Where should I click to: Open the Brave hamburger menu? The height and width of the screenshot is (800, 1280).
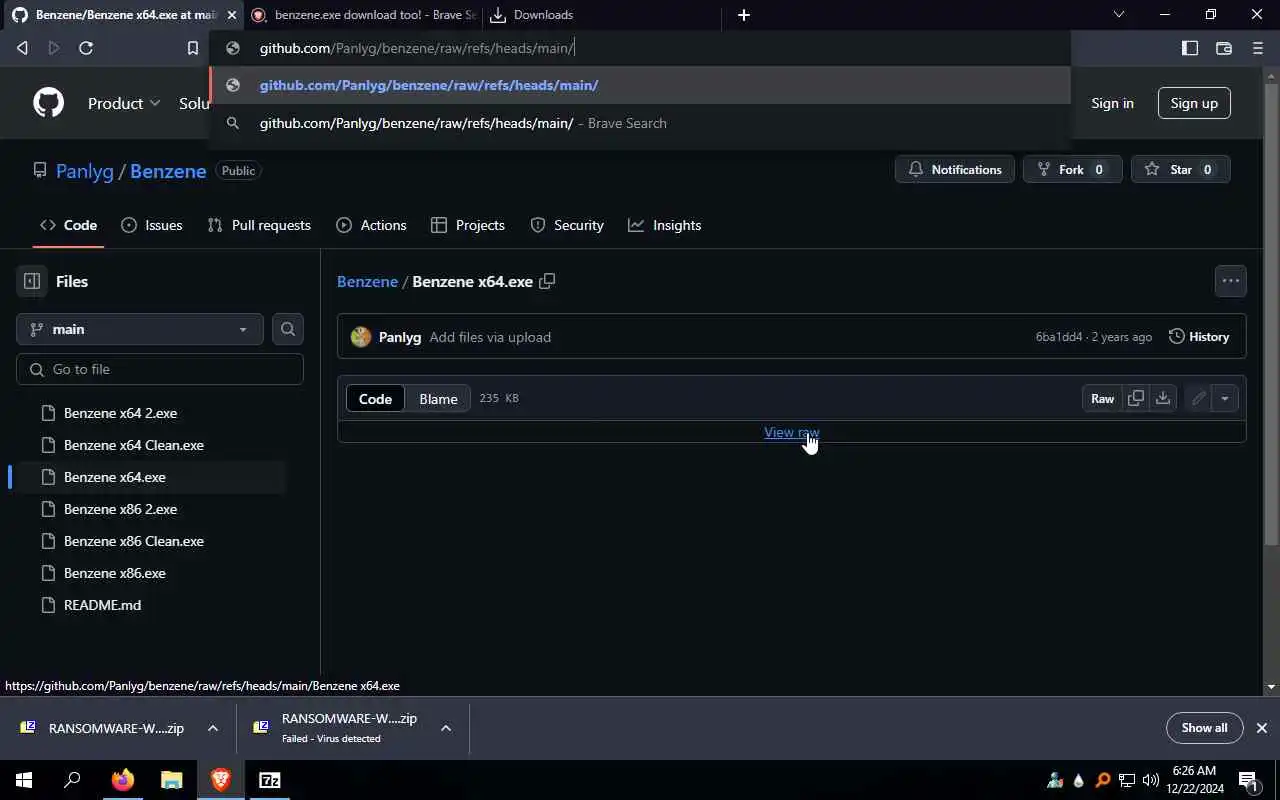(1258, 48)
